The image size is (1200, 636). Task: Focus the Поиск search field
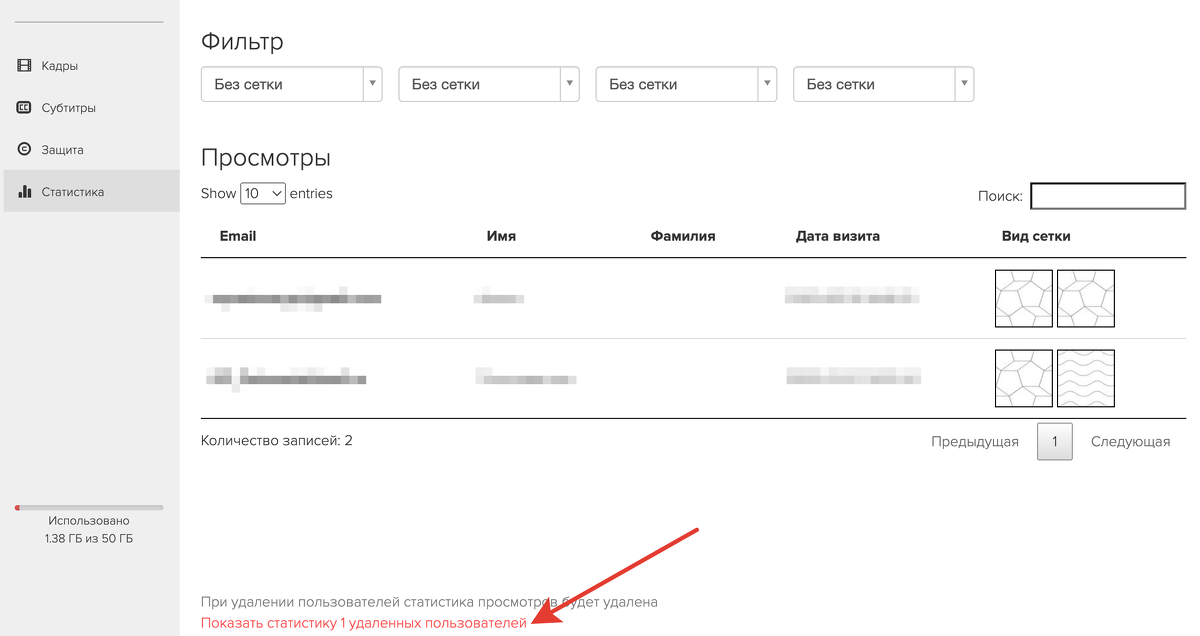point(1108,196)
